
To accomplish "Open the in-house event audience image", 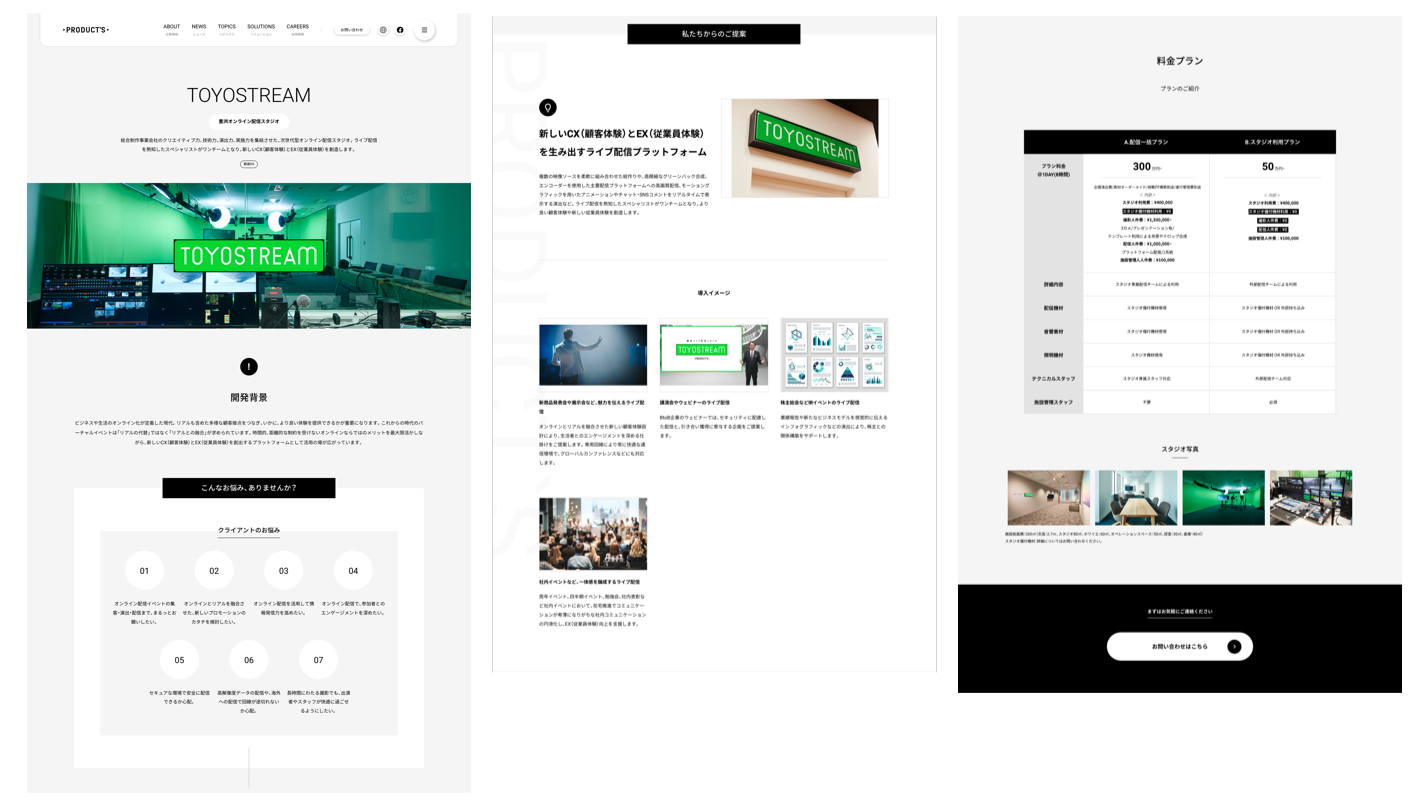I will (593, 534).
